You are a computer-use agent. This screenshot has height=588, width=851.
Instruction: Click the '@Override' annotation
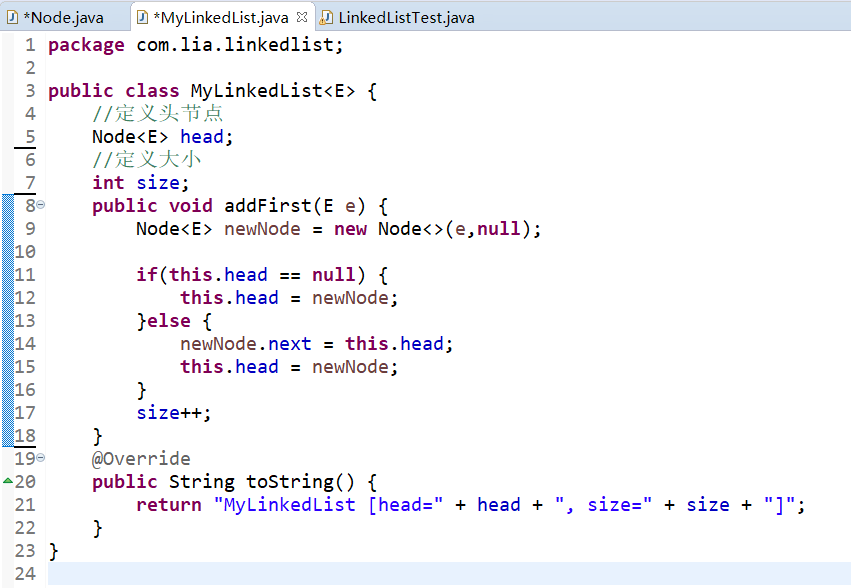click(141, 459)
